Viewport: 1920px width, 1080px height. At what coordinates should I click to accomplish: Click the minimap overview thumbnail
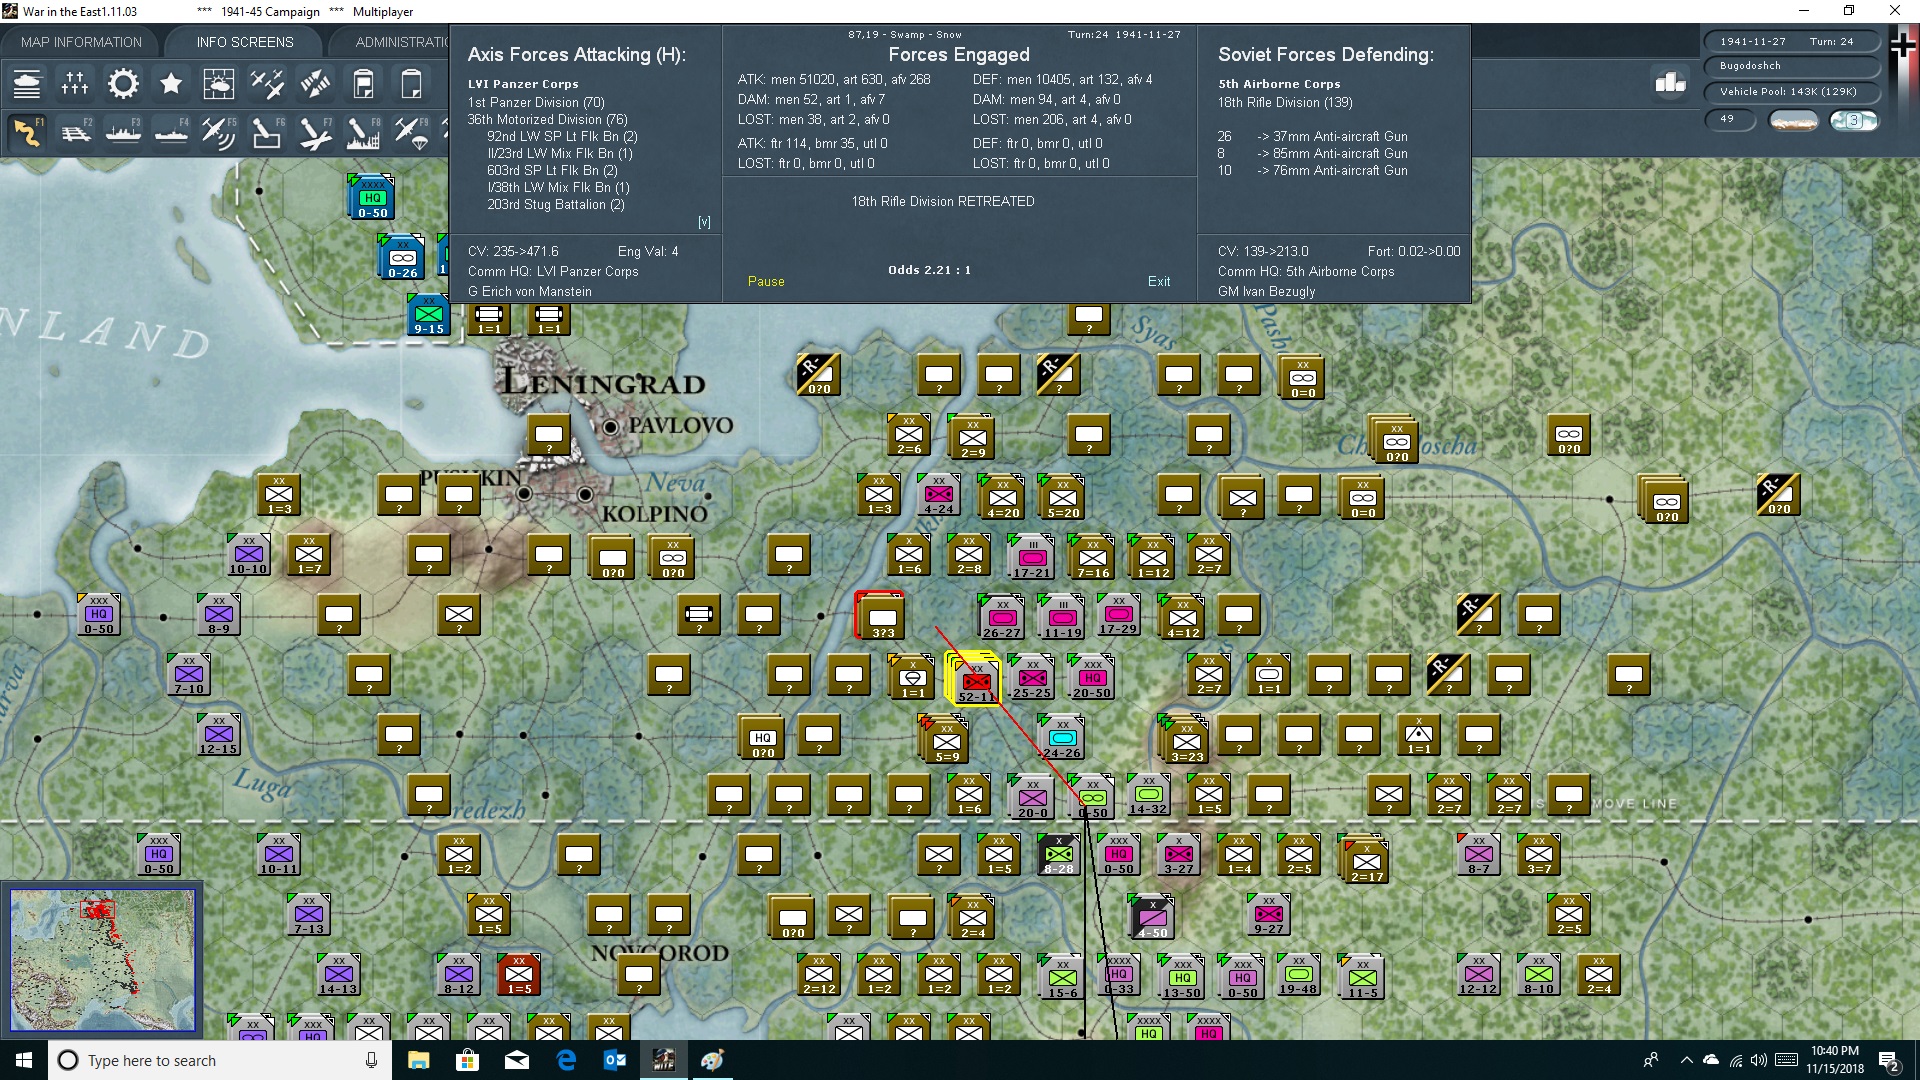point(102,959)
